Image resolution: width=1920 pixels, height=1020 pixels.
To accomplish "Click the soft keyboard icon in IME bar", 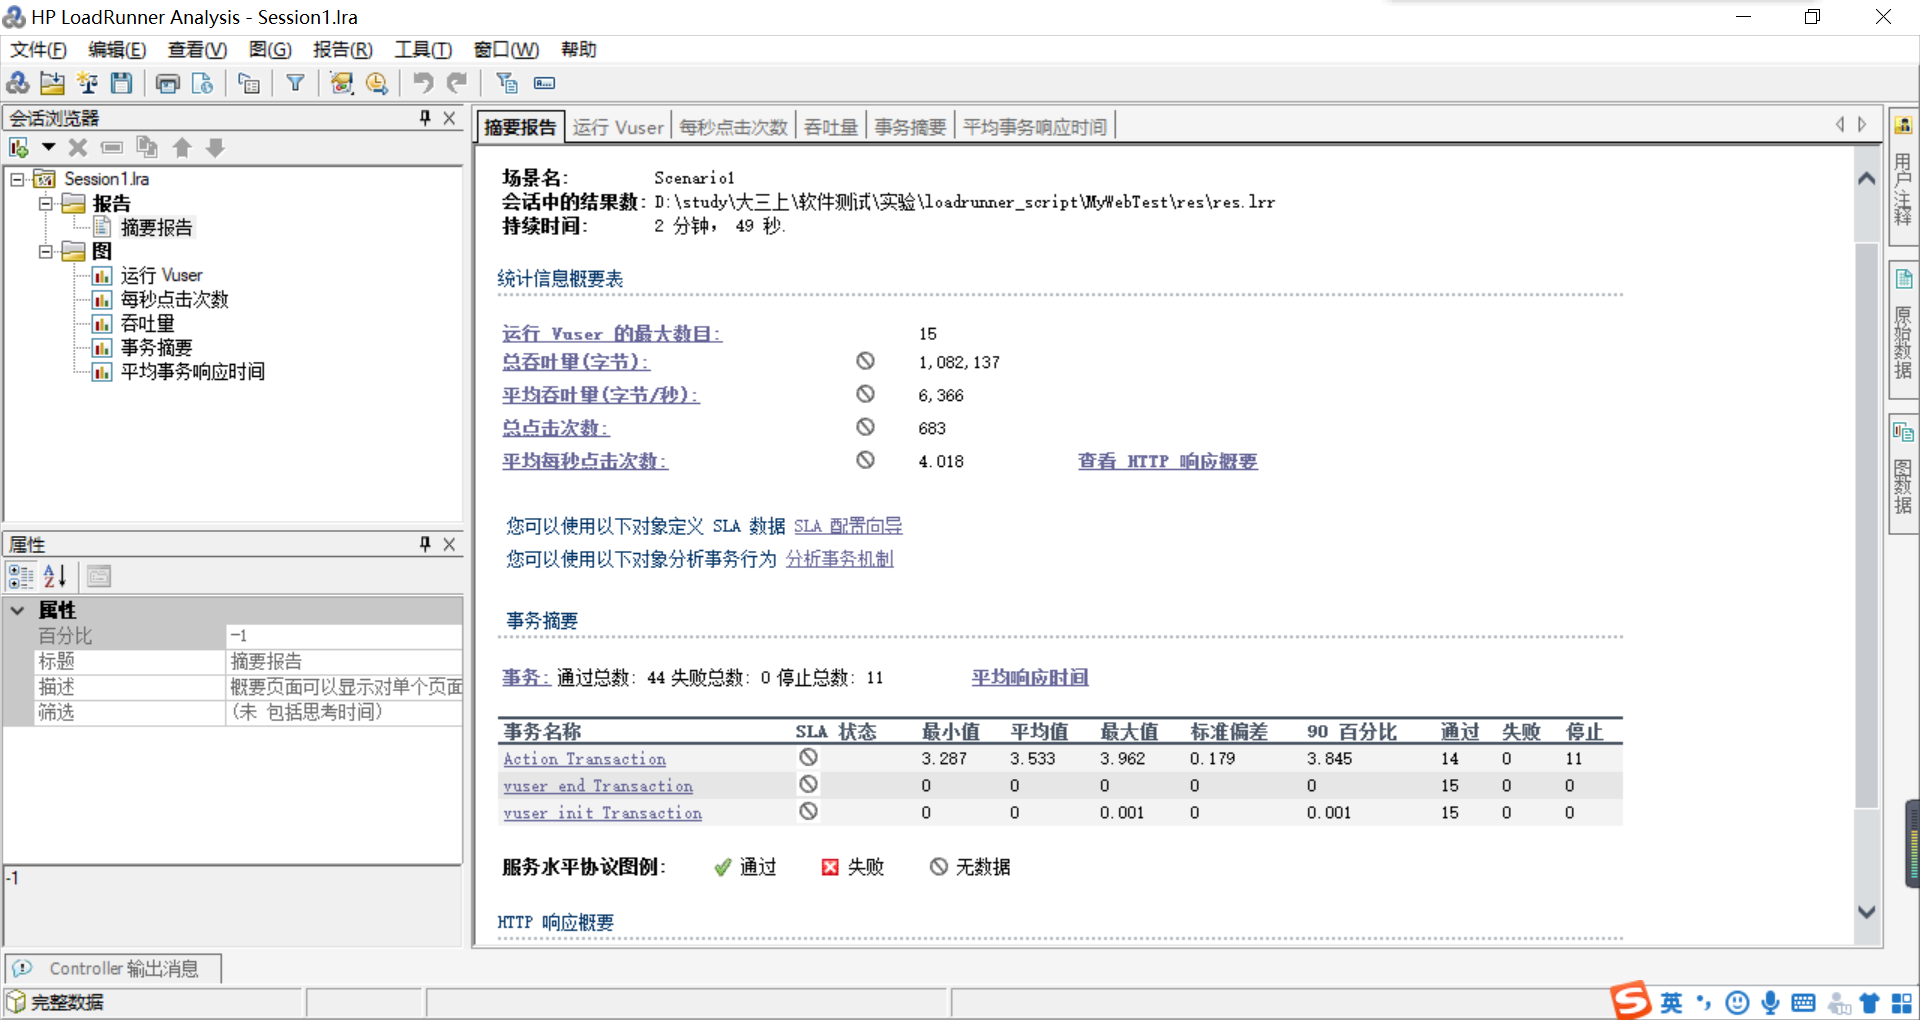I will 1803,1003.
